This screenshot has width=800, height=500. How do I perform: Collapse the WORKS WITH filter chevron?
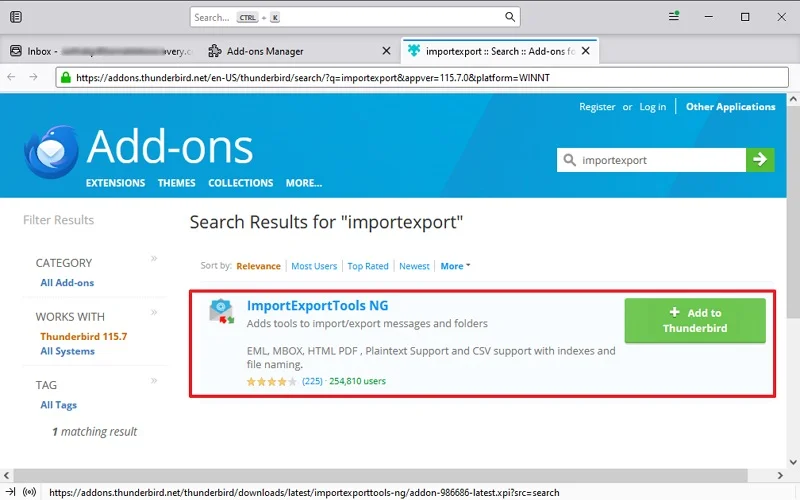154,312
